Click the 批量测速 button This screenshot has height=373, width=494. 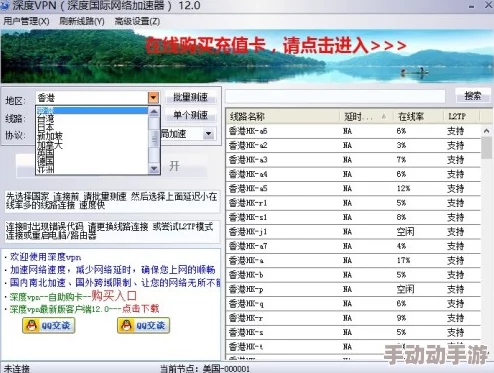pyautogui.click(x=191, y=97)
